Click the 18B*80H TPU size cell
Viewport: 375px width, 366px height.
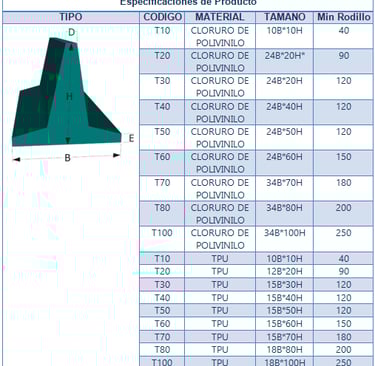(x=285, y=350)
